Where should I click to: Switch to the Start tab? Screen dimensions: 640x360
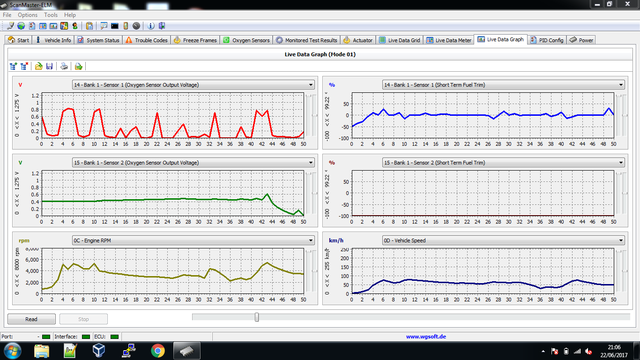pos(19,40)
